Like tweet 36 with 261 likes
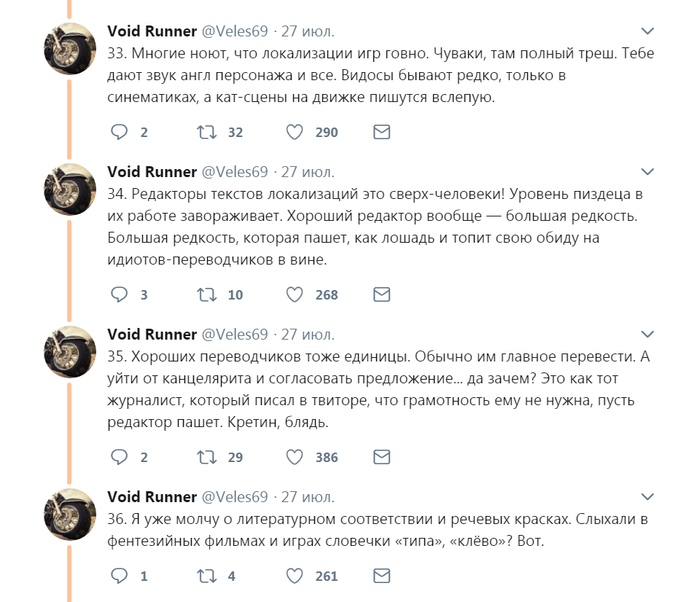The image size is (700, 602). pyautogui.click(x=295, y=576)
